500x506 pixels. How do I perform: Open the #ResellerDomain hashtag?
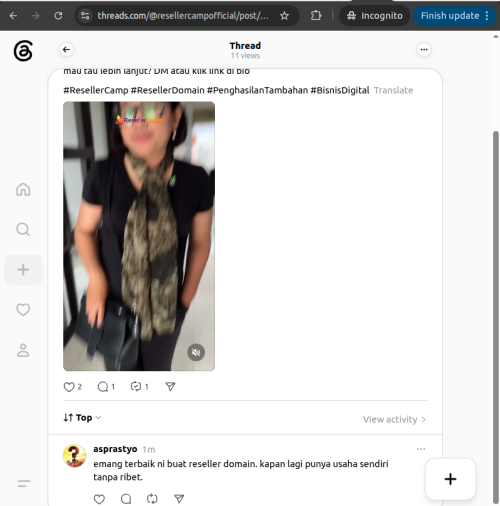pyautogui.click(x=167, y=90)
